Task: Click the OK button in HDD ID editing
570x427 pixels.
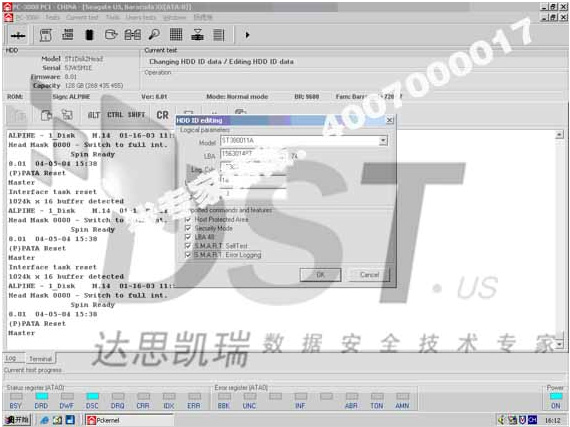Action: click(x=320, y=275)
